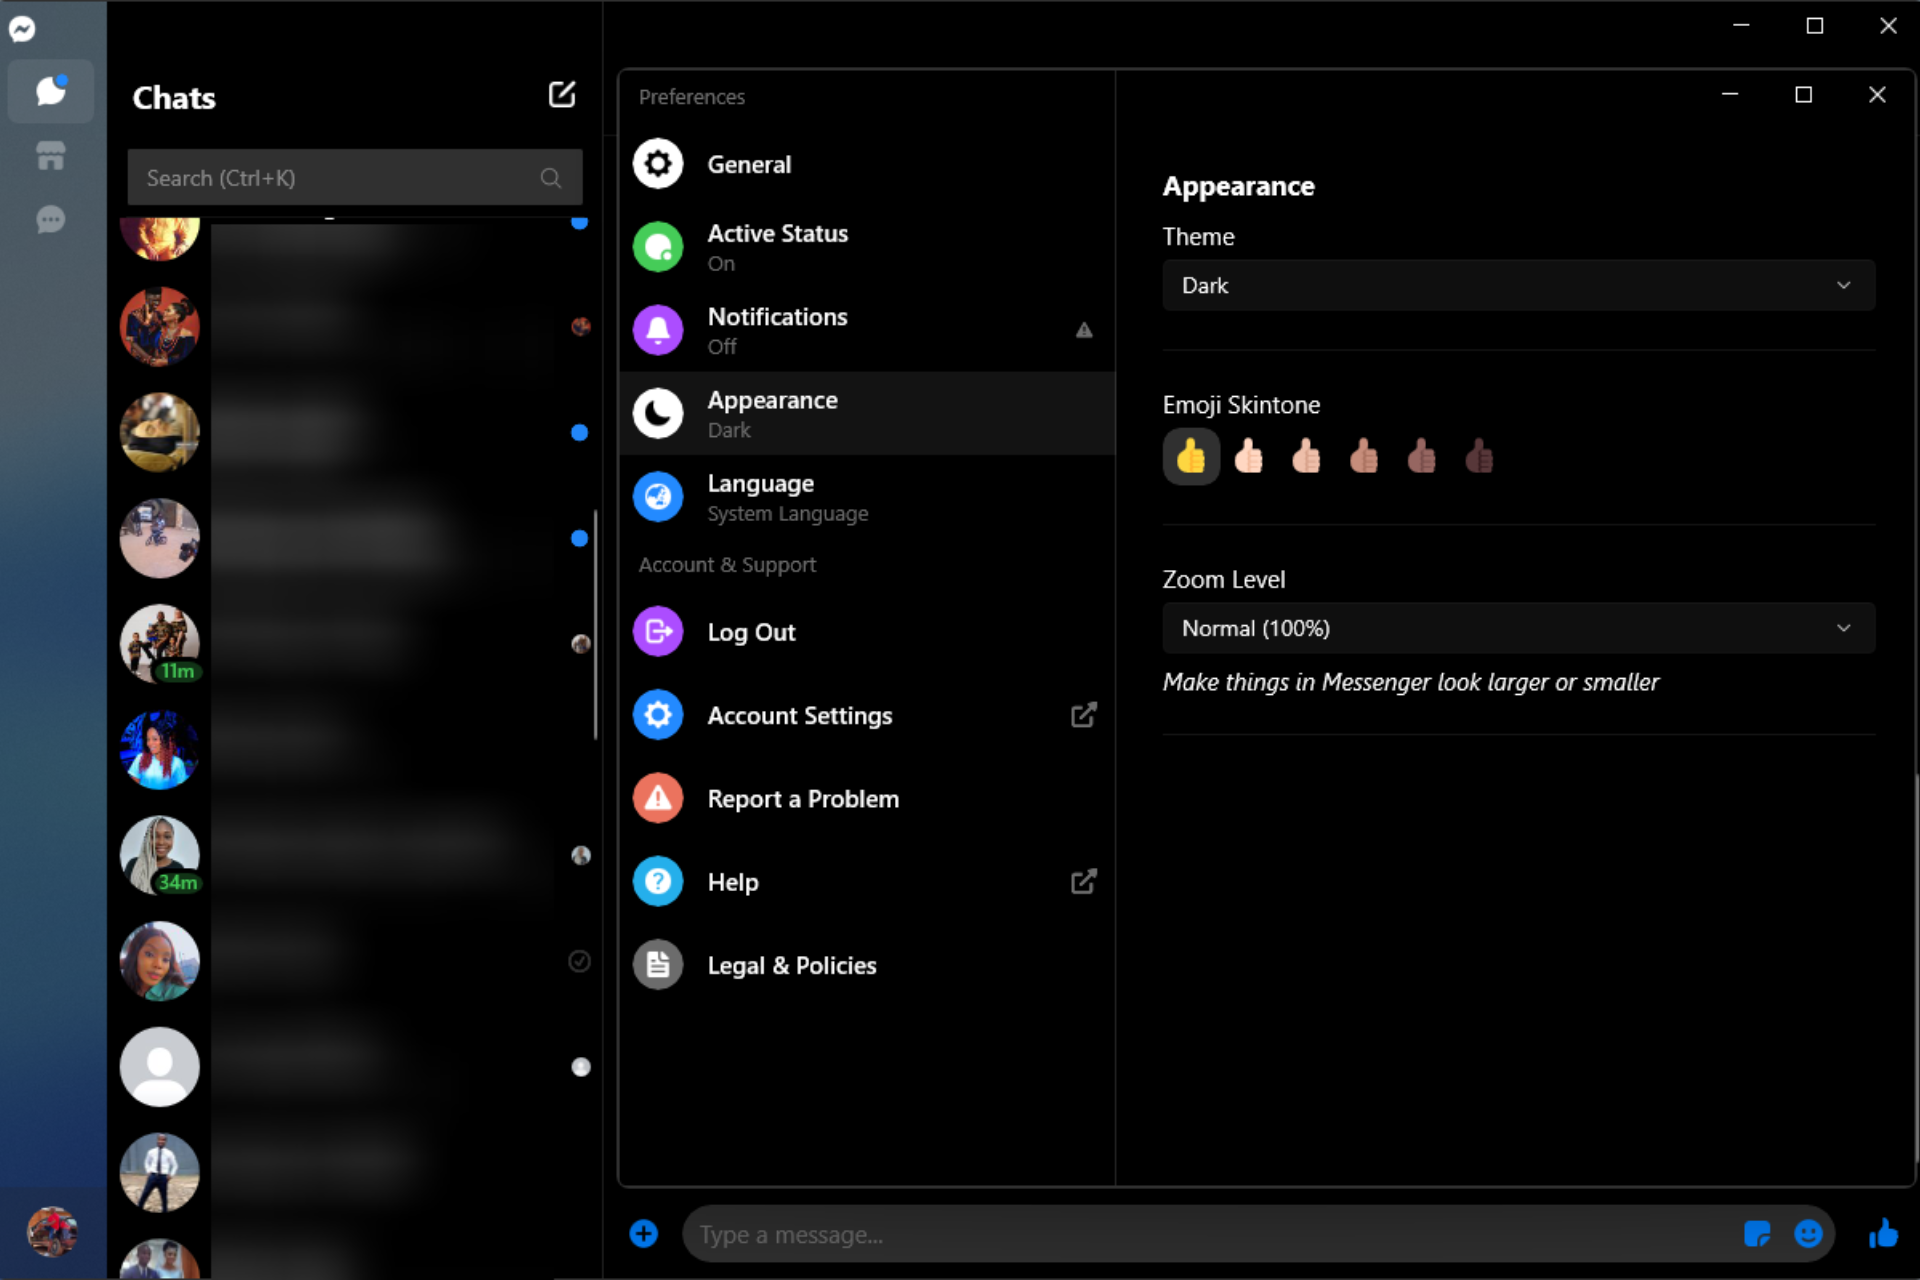1920x1280 pixels.
Task: Open General preferences section
Action: tap(867, 164)
